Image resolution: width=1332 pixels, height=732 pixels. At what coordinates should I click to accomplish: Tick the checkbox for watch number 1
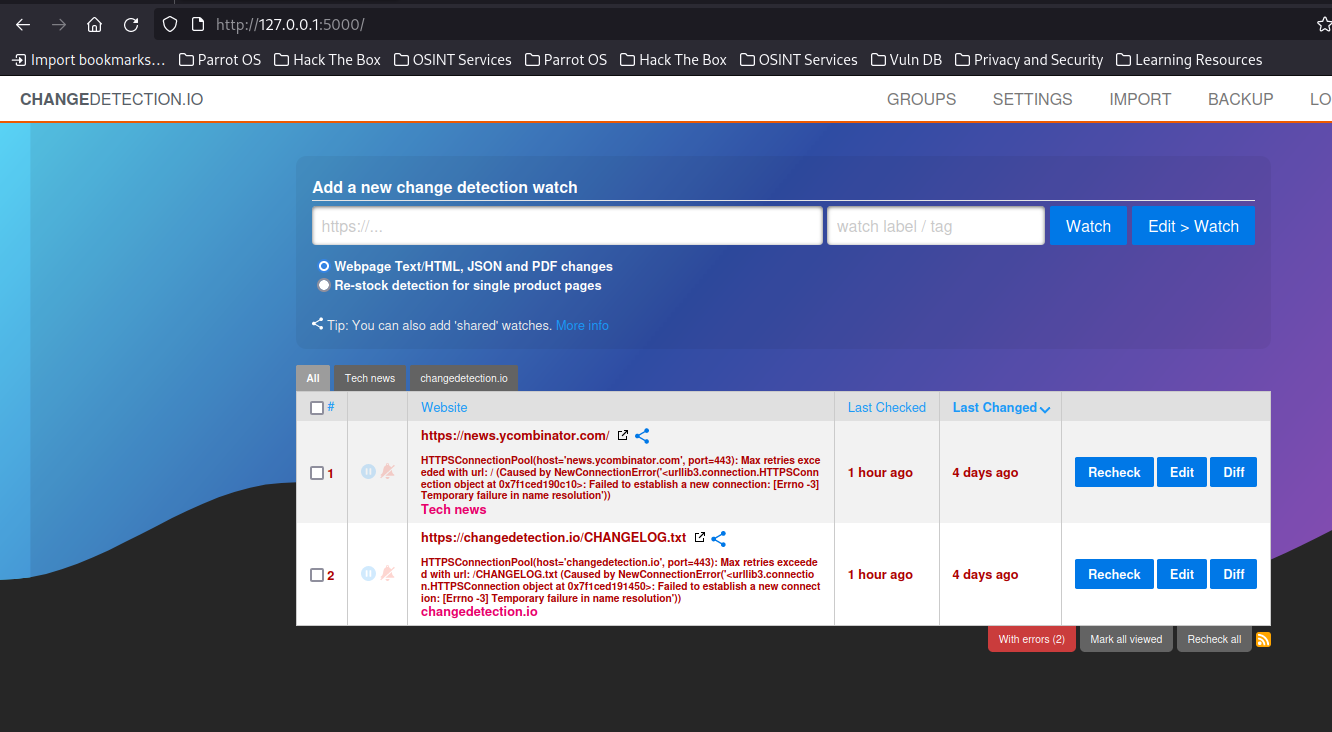click(x=317, y=473)
